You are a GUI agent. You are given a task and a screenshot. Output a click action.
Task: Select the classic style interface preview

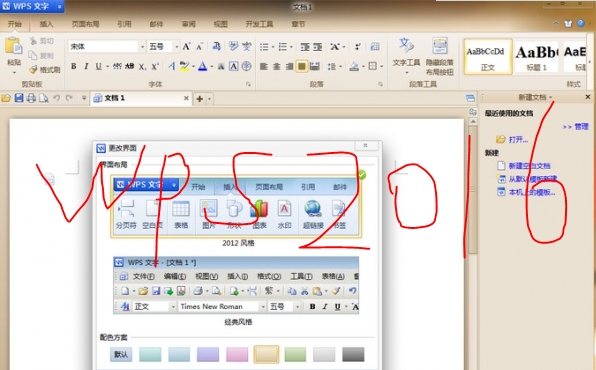(236, 285)
